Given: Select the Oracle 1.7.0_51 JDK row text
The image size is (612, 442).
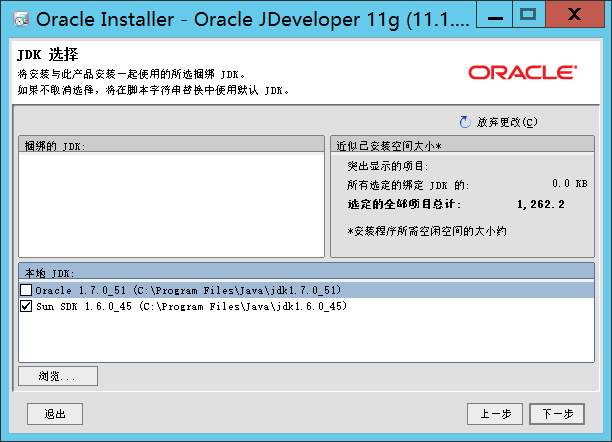Looking at the screenshot, I should pyautogui.click(x=188, y=290).
